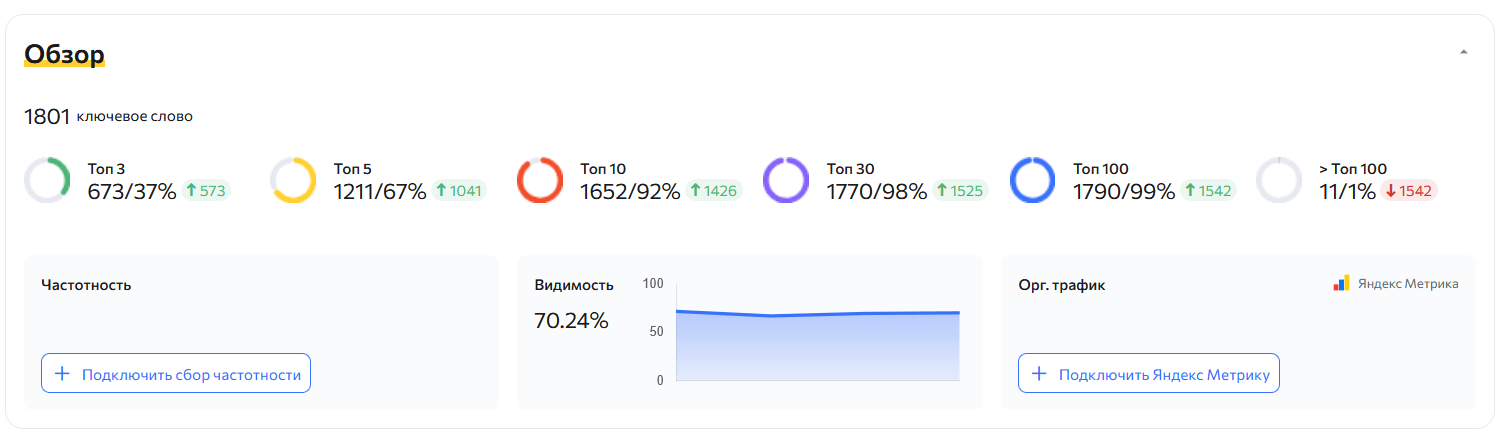The height and width of the screenshot is (436, 1502).
Task: Click the 1801 ключевое слово count
Action: tap(108, 117)
